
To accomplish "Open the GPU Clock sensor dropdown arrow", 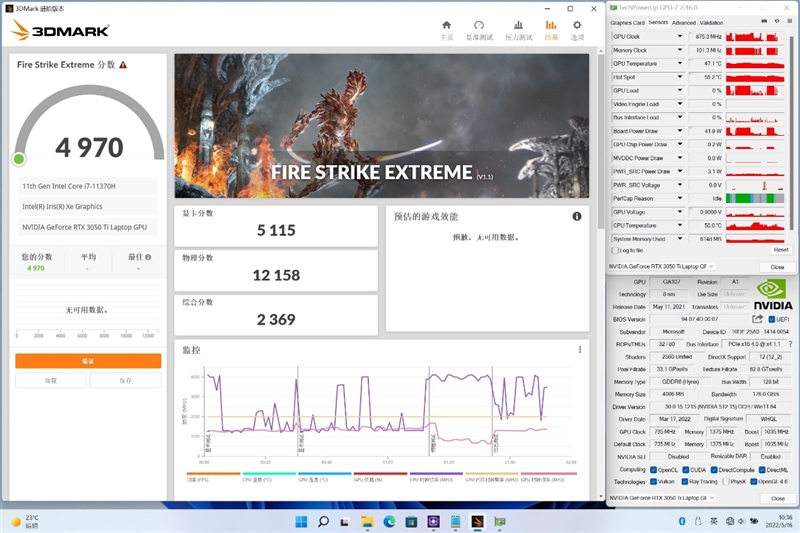I will [680, 36].
